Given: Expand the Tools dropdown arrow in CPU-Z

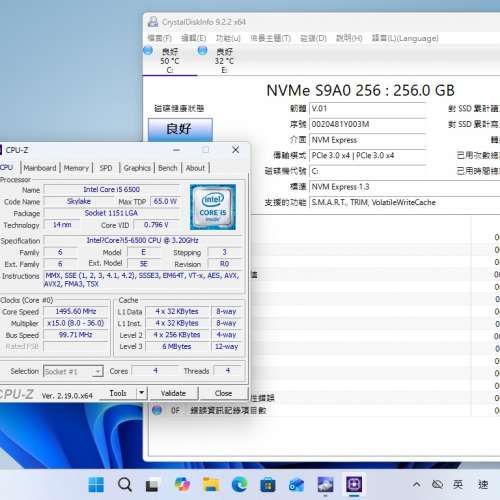Looking at the screenshot, I should [142, 393].
